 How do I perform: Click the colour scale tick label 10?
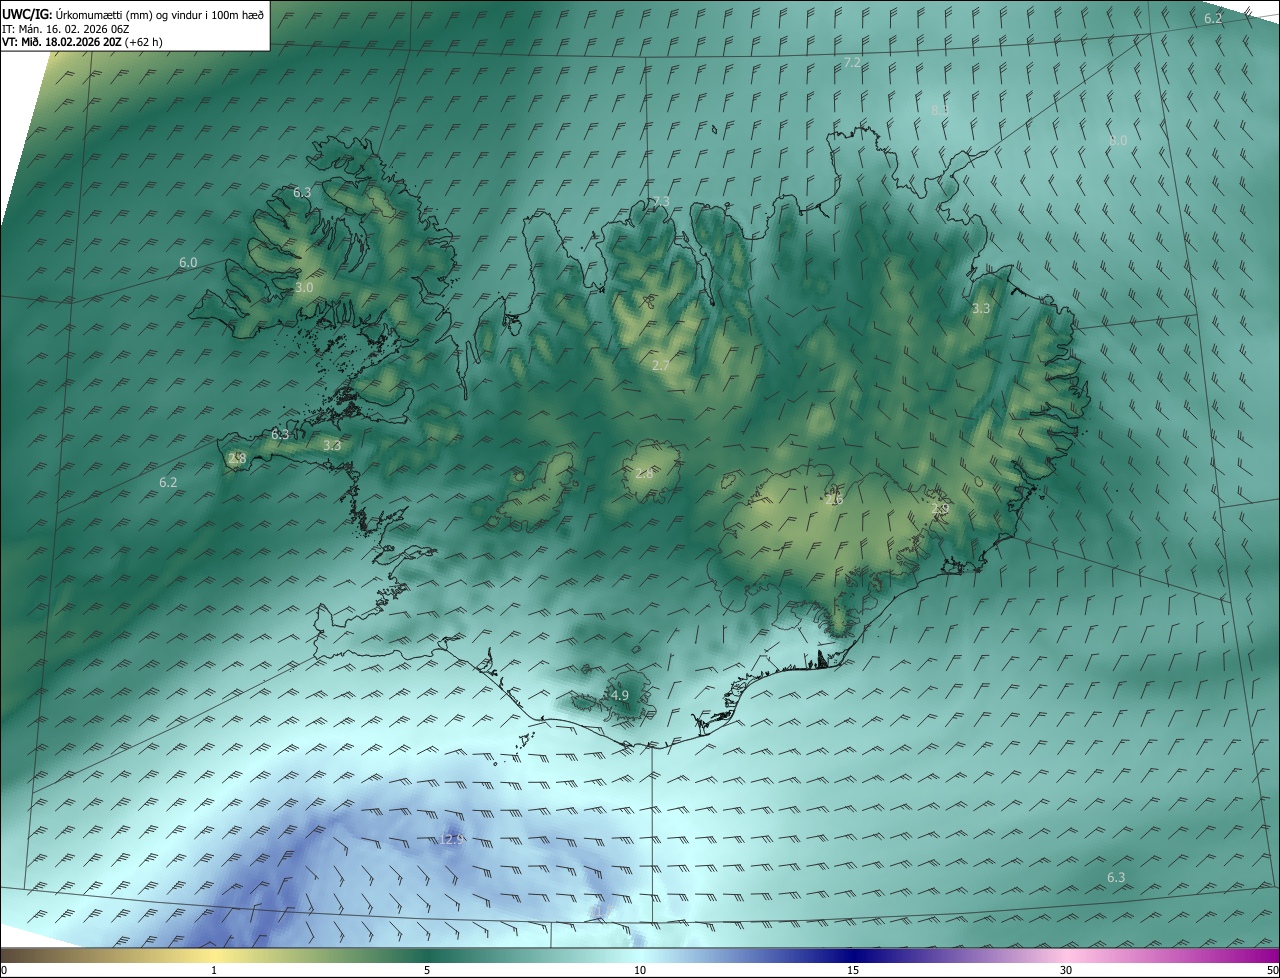[x=640, y=971]
